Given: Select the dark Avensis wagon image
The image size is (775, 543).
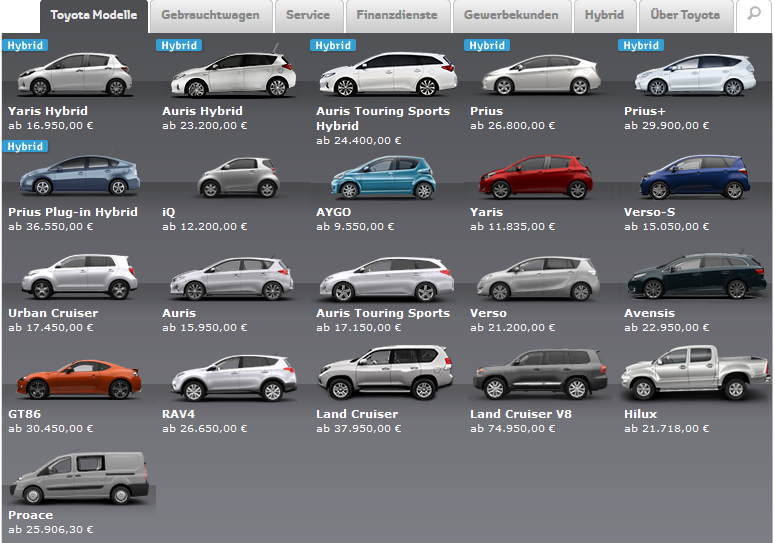Looking at the screenshot, I should click(697, 276).
